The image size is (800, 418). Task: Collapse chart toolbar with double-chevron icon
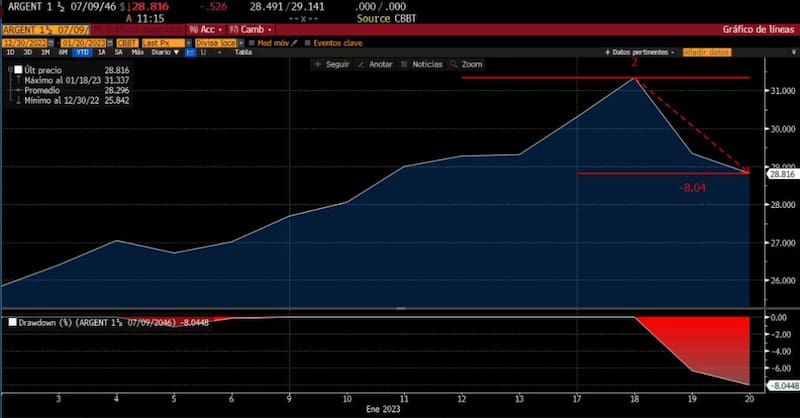tap(788, 50)
